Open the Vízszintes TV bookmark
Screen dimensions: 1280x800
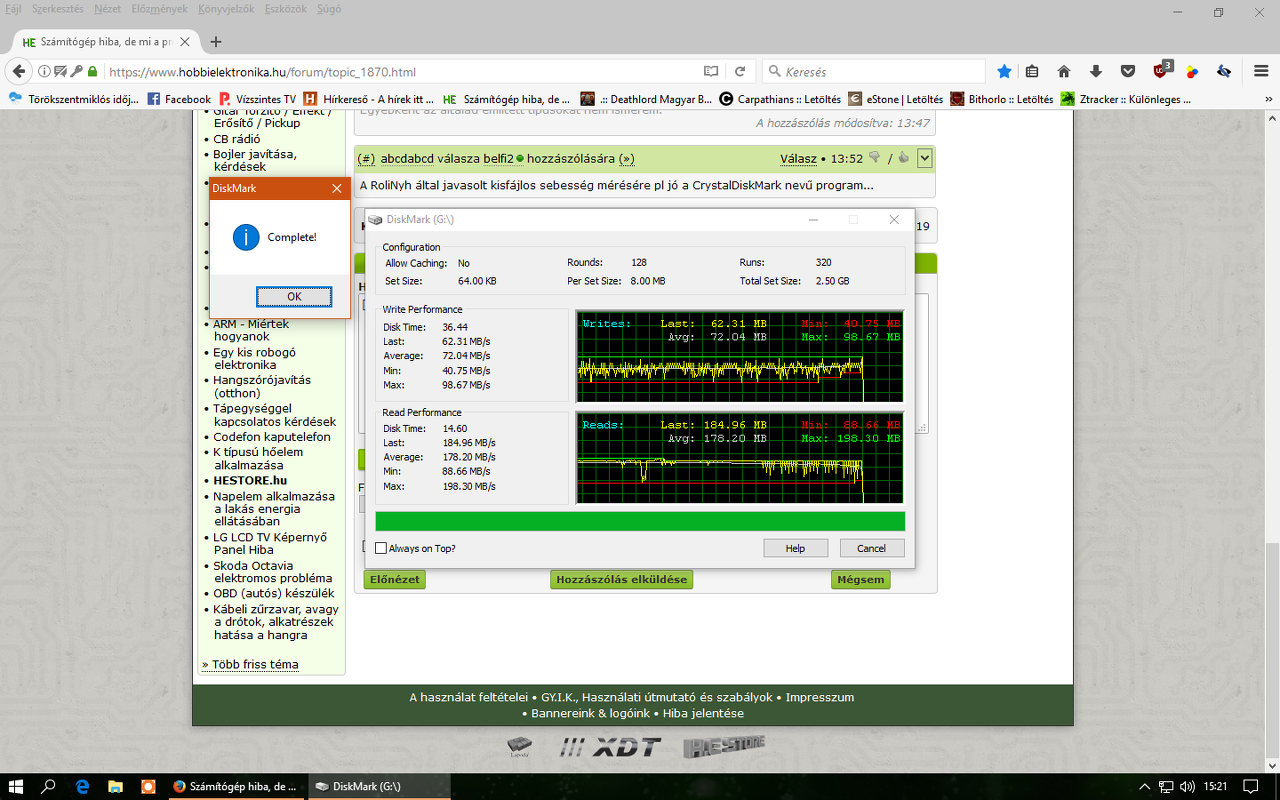257,99
